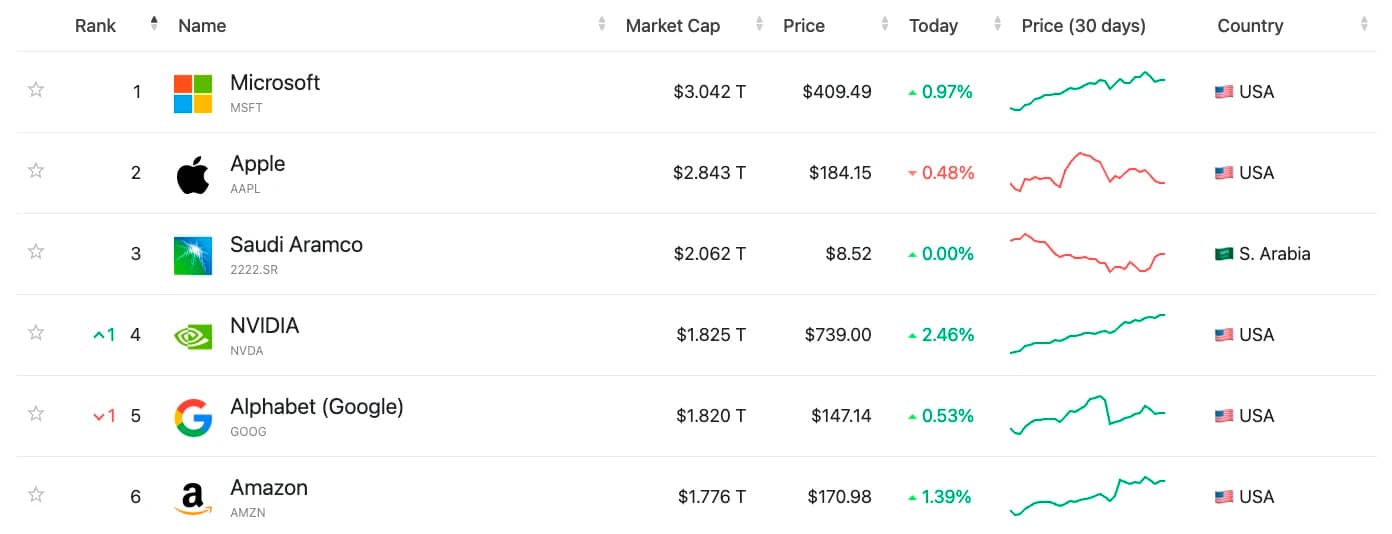Toggle the favorite star for Saudi Aramco
The image size is (1392, 534).
pos(36,252)
